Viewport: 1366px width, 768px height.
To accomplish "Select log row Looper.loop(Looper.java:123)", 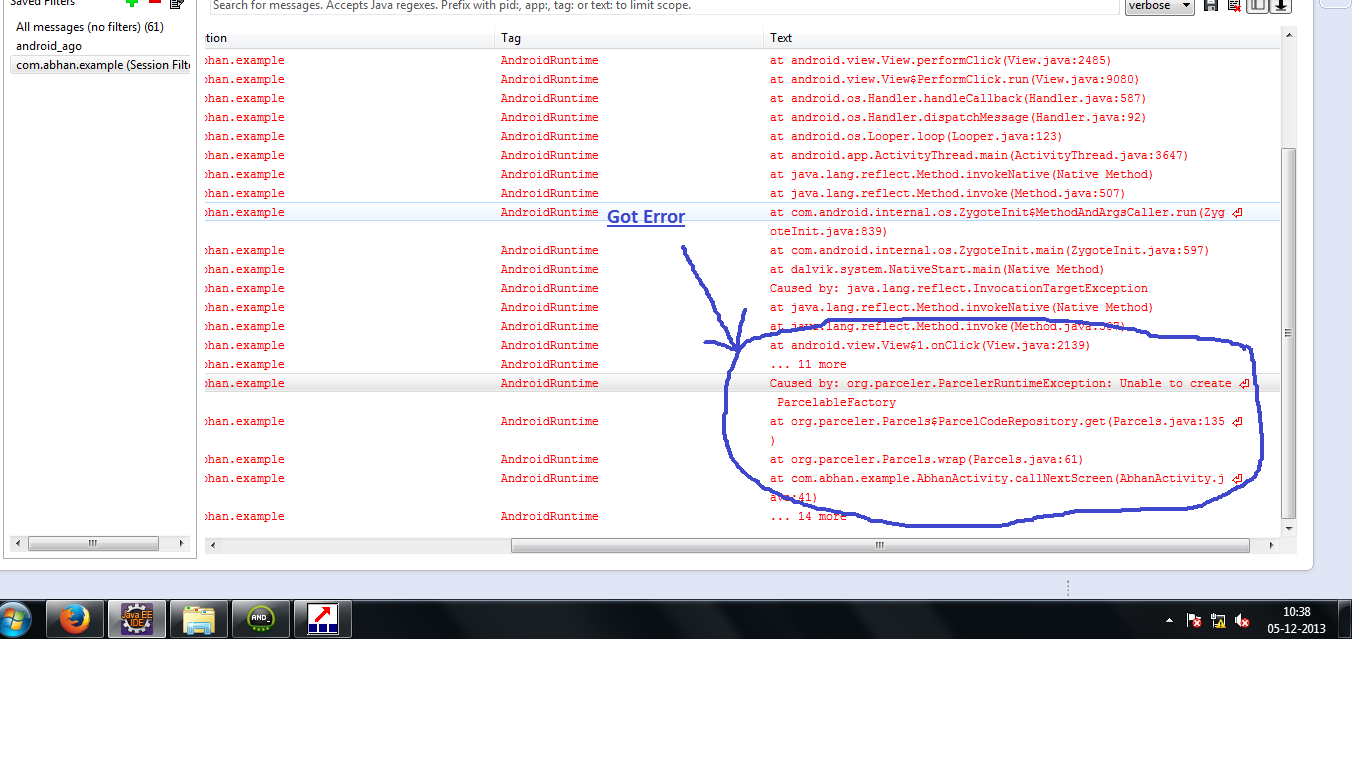I will [742, 136].
